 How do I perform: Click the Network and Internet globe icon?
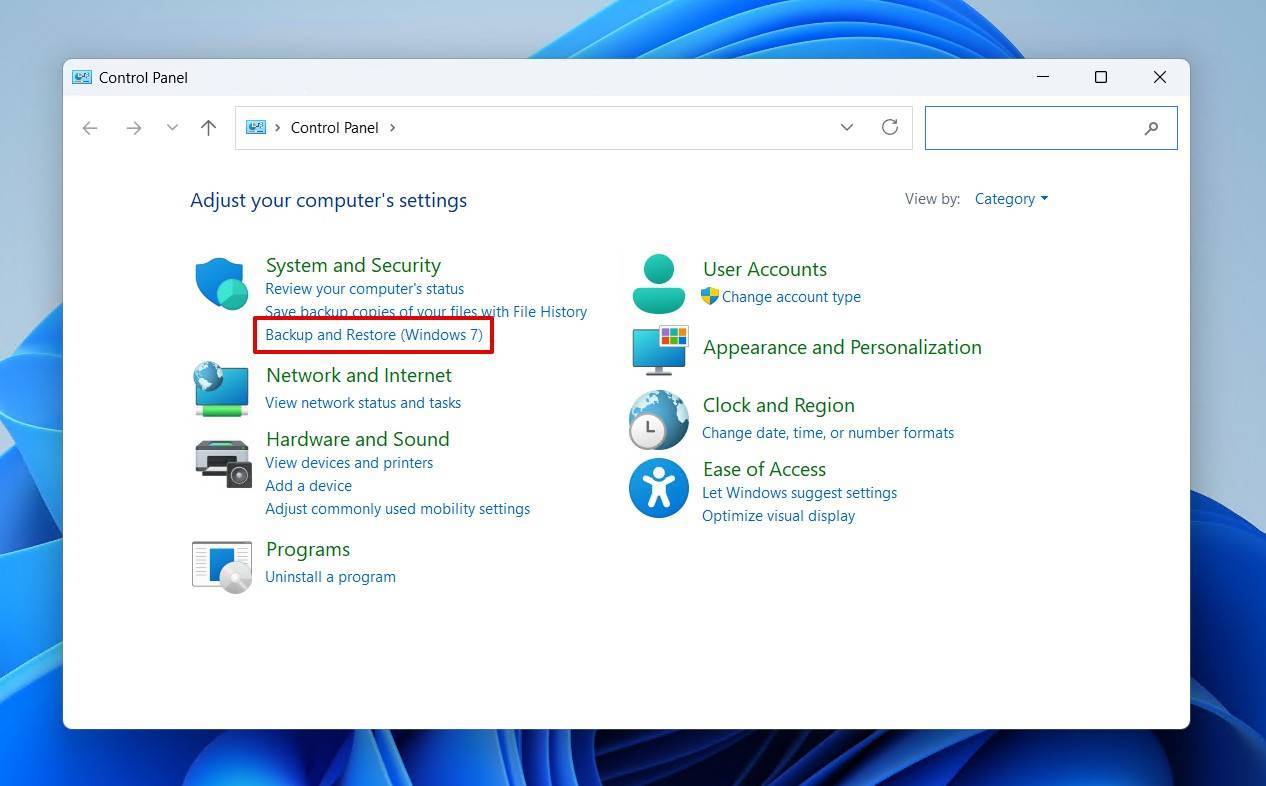[221, 388]
